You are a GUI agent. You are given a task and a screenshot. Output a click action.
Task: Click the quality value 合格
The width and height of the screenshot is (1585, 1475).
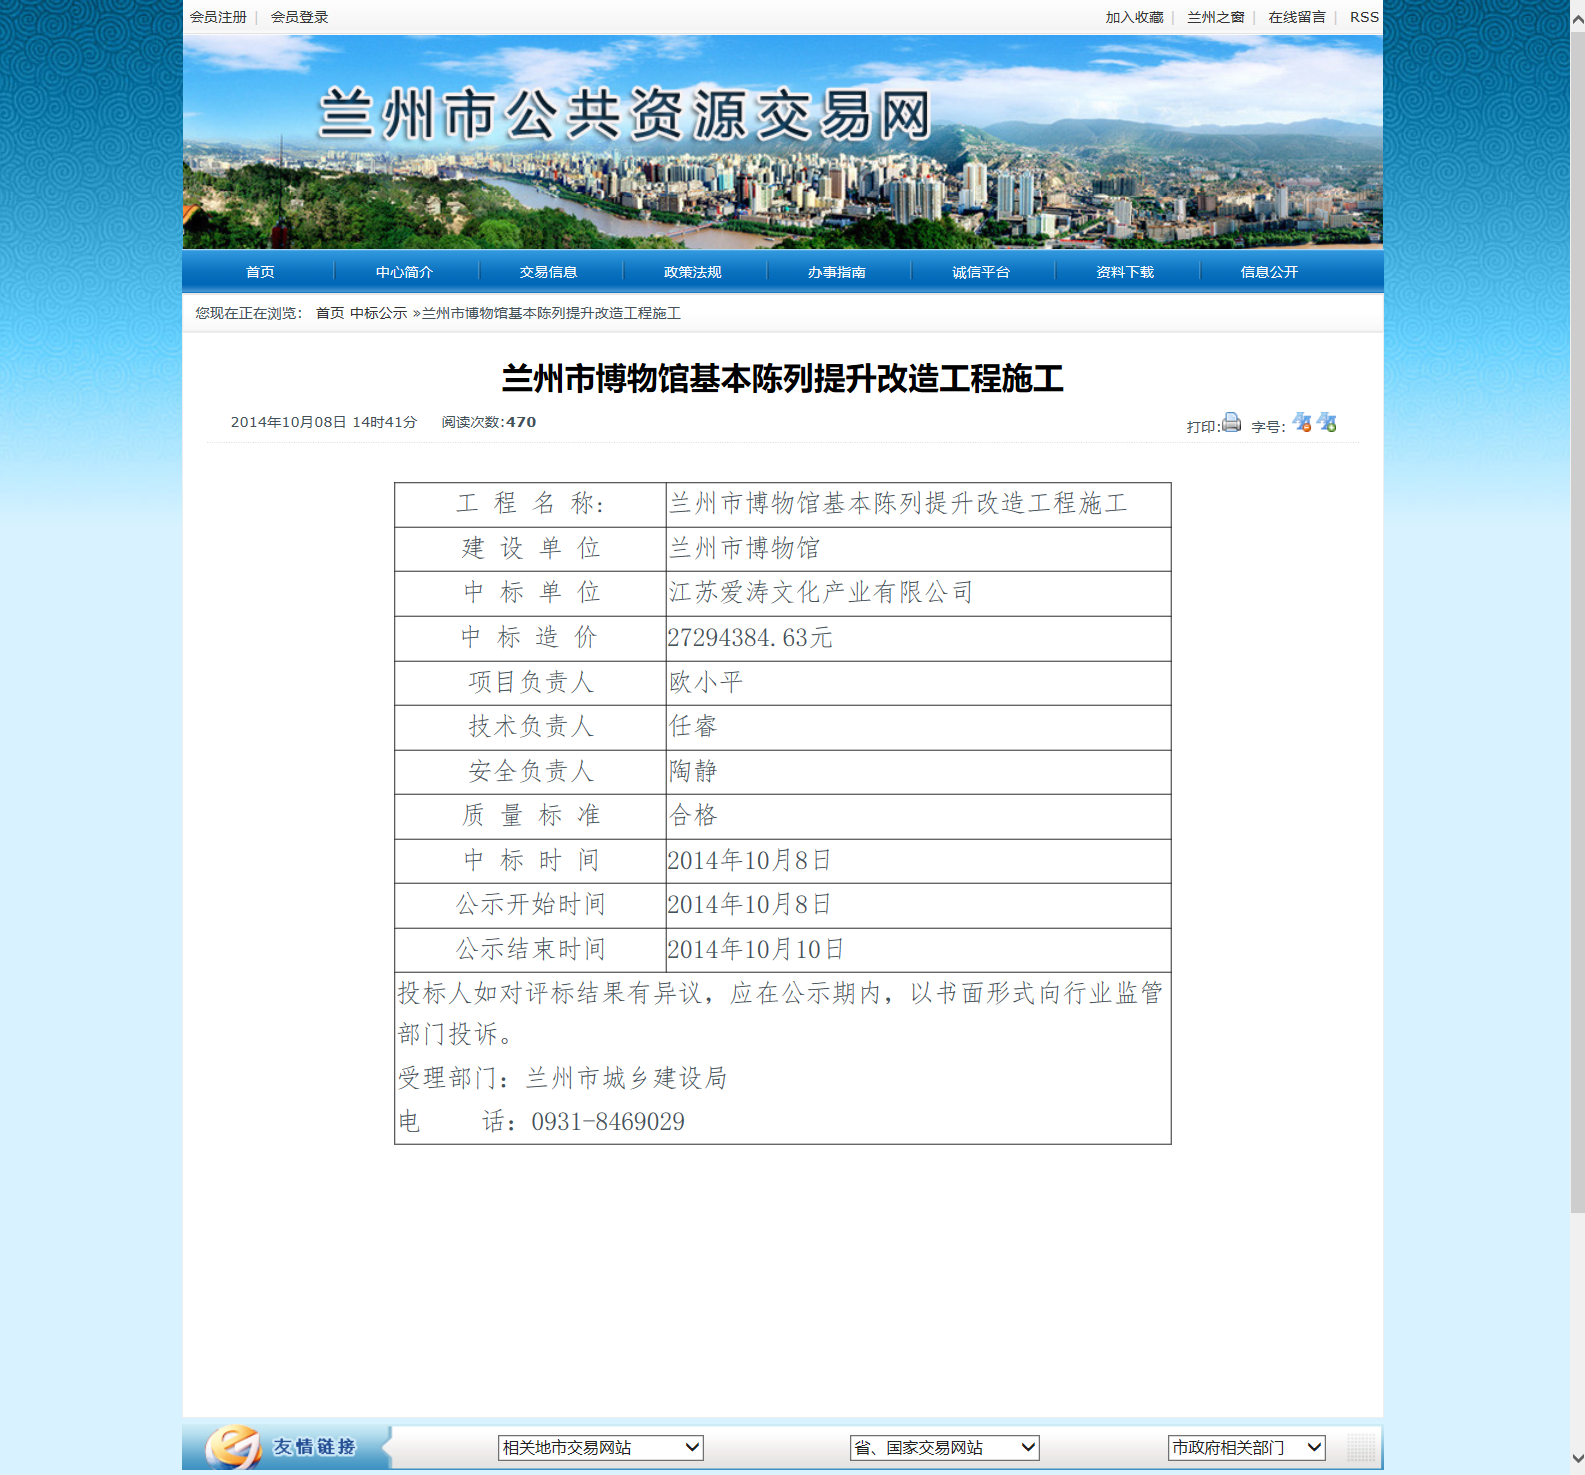(693, 815)
